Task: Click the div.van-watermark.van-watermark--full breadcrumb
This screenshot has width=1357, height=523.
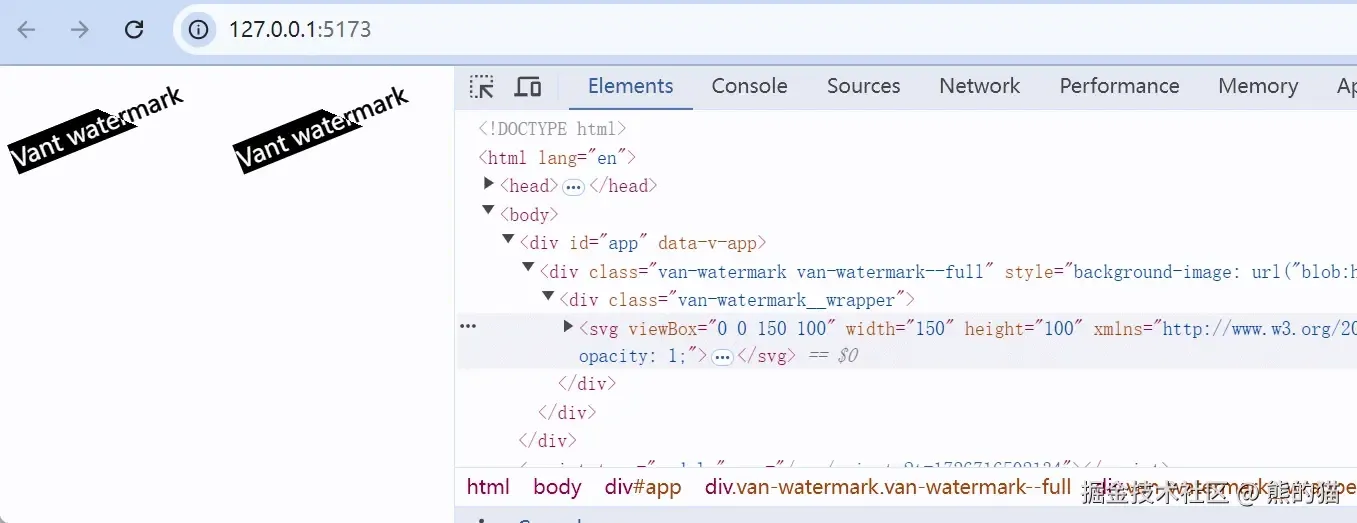Action: click(888, 488)
